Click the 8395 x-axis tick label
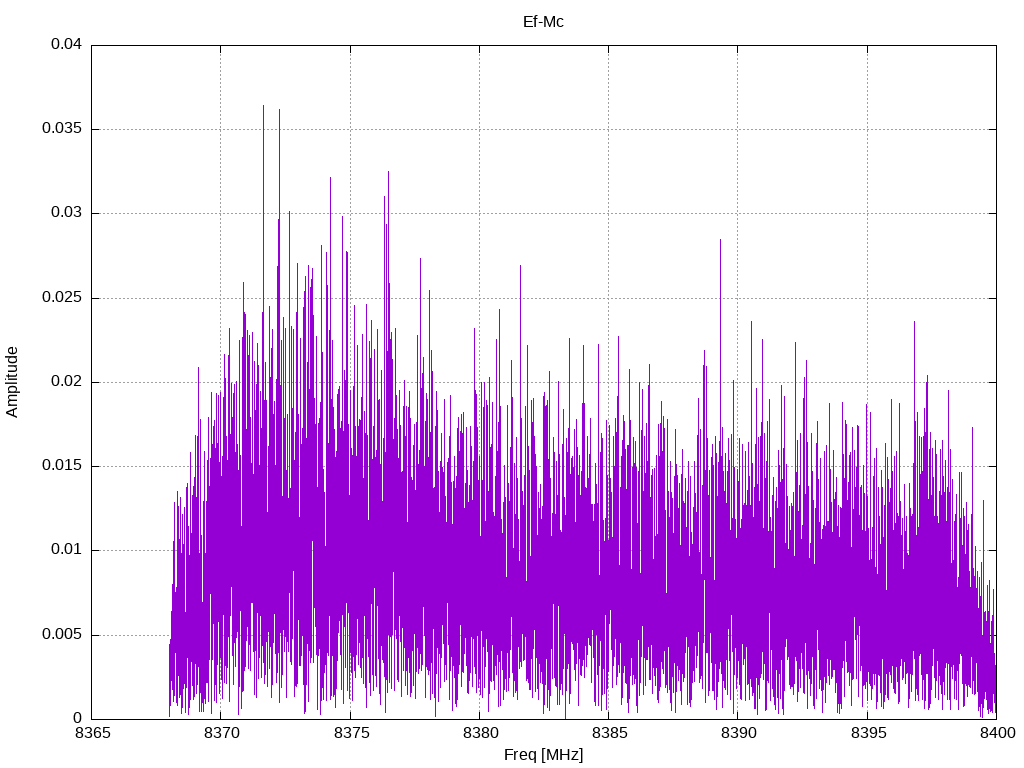Image resolution: width=1024 pixels, height=768 pixels. click(x=868, y=733)
